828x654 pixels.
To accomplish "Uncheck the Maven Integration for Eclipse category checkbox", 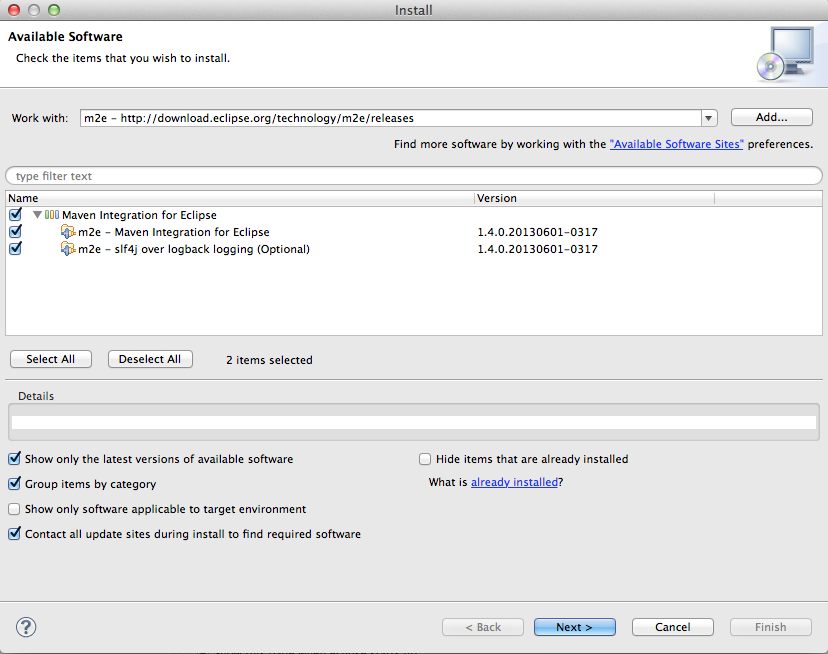I will 15,214.
